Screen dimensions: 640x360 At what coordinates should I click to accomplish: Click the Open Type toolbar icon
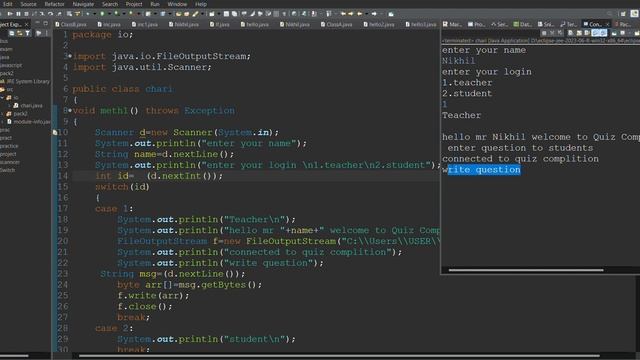pyautogui.click(x=178, y=13)
